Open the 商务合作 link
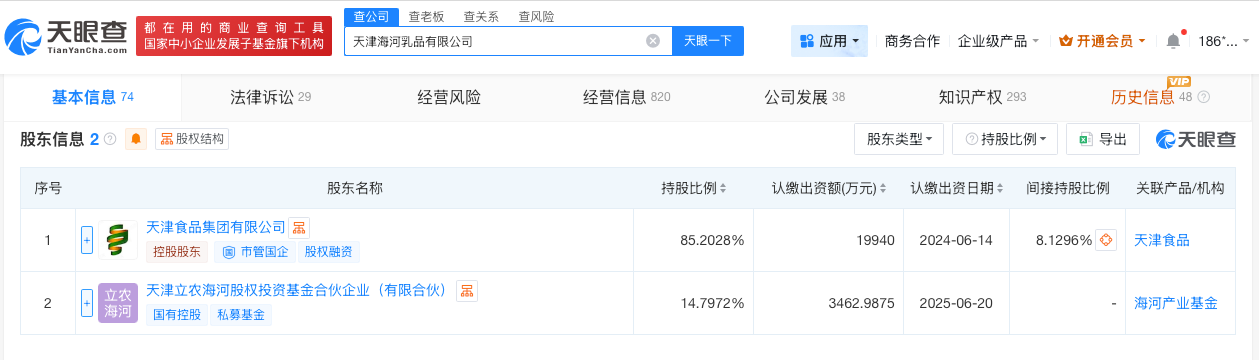 pyautogui.click(x=912, y=41)
